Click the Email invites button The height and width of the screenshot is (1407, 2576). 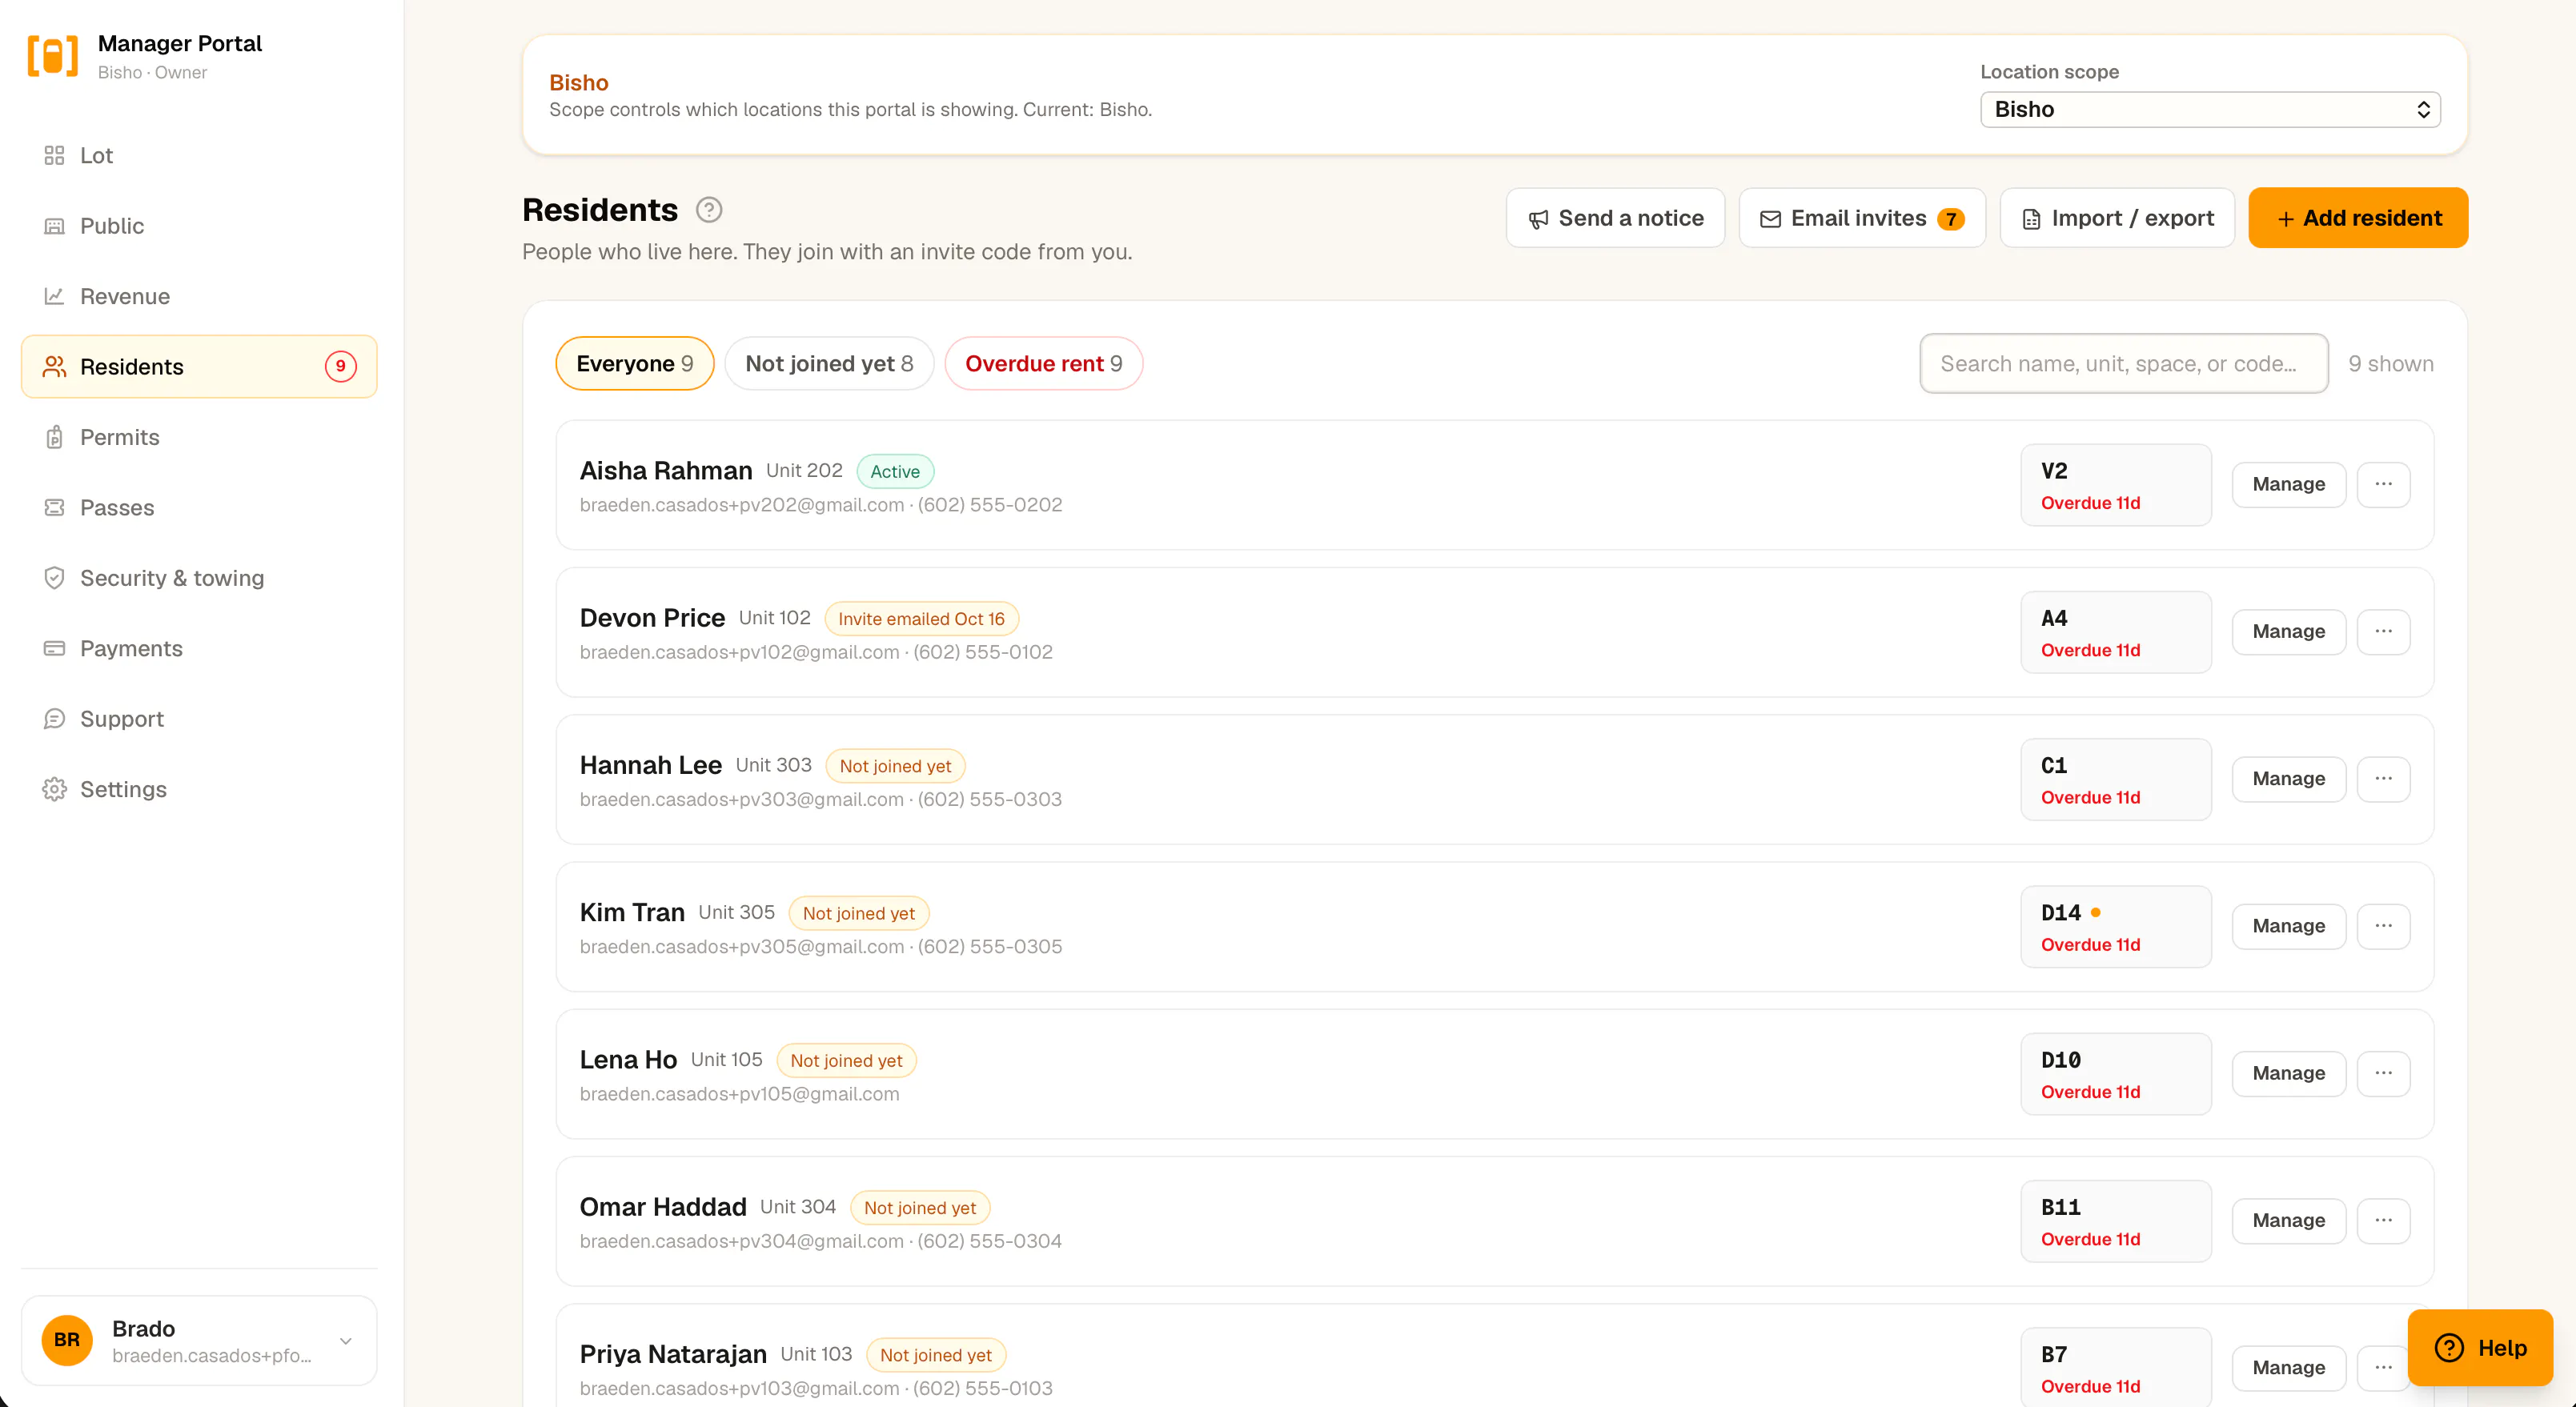pos(1862,218)
